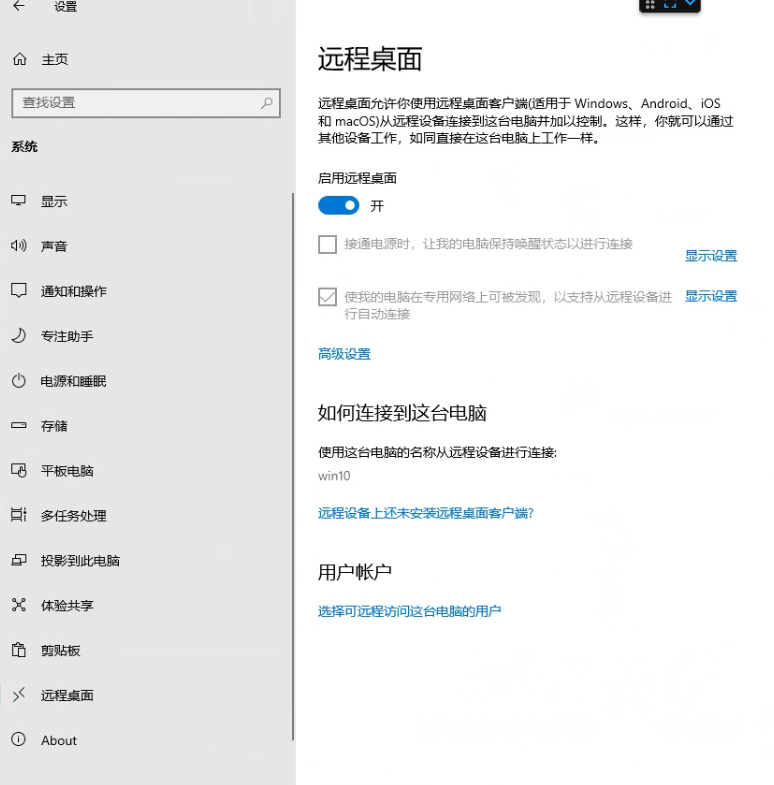Click 显示设置 link beside keep-awake option
Screen dimensions: 774x785
click(x=710, y=256)
